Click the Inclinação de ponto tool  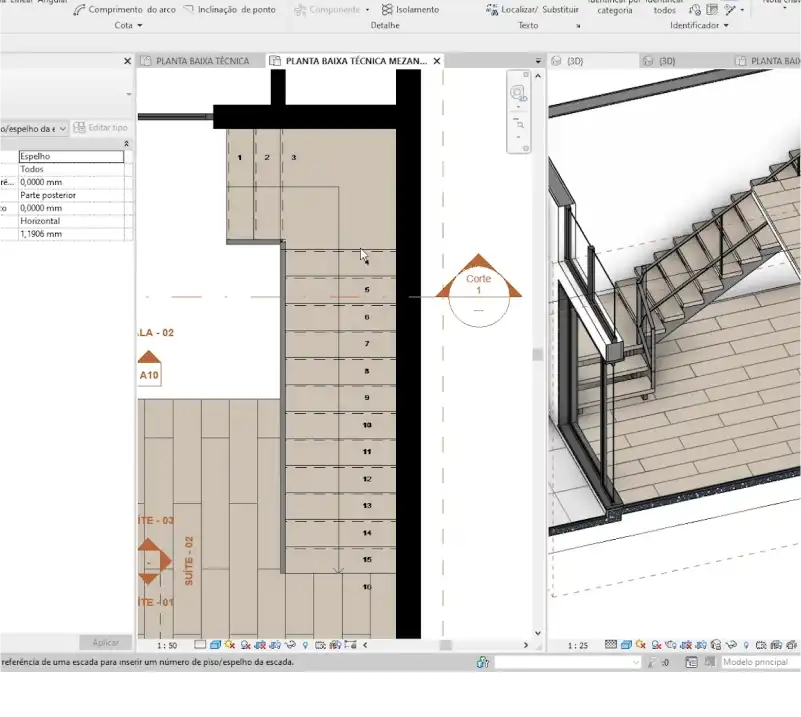tap(229, 9)
